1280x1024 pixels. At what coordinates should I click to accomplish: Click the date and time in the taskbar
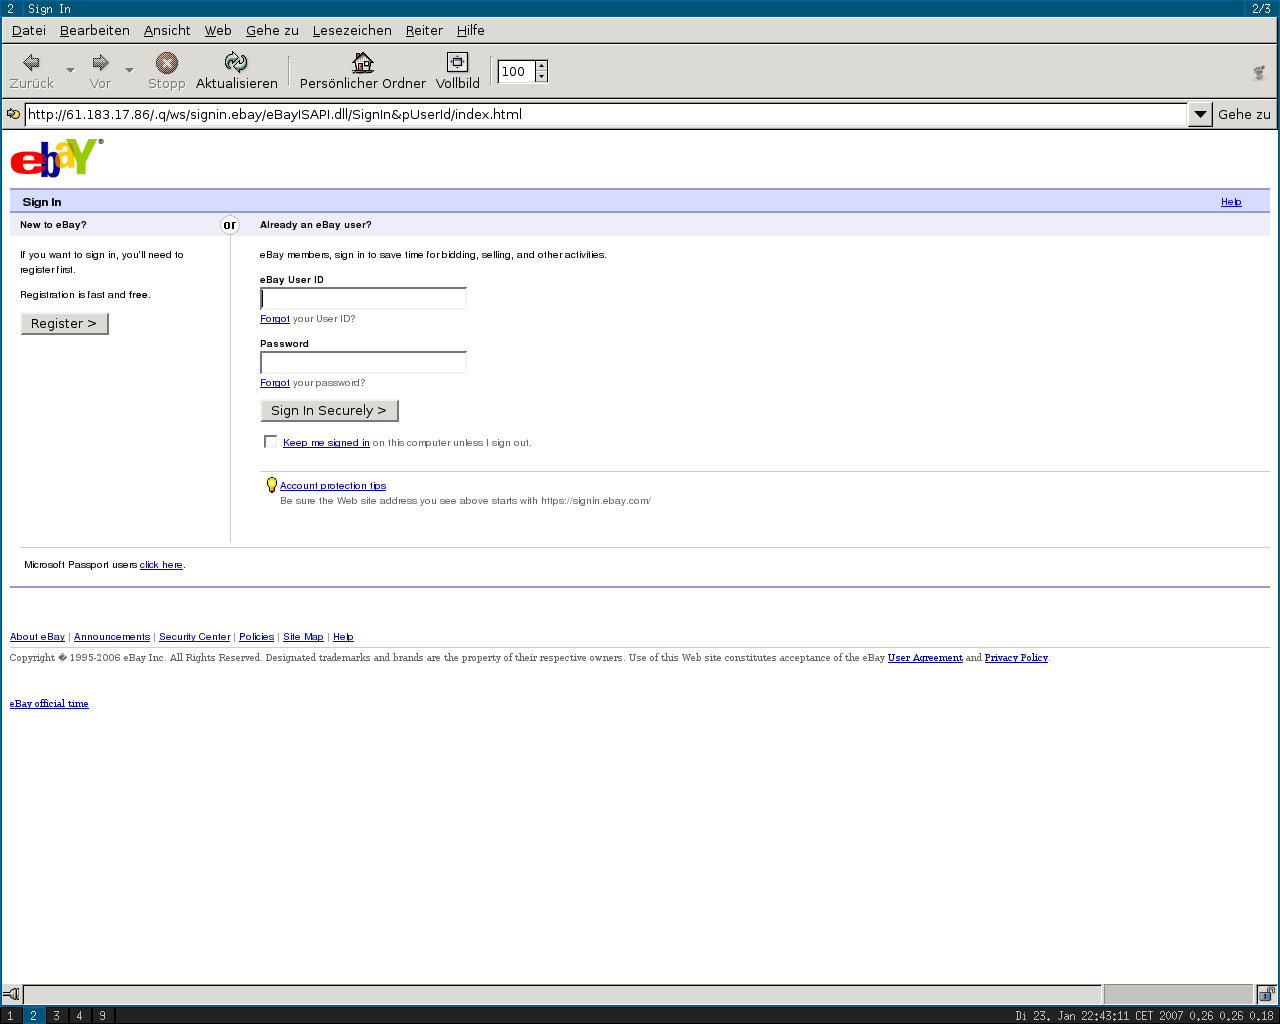[1099, 1016]
